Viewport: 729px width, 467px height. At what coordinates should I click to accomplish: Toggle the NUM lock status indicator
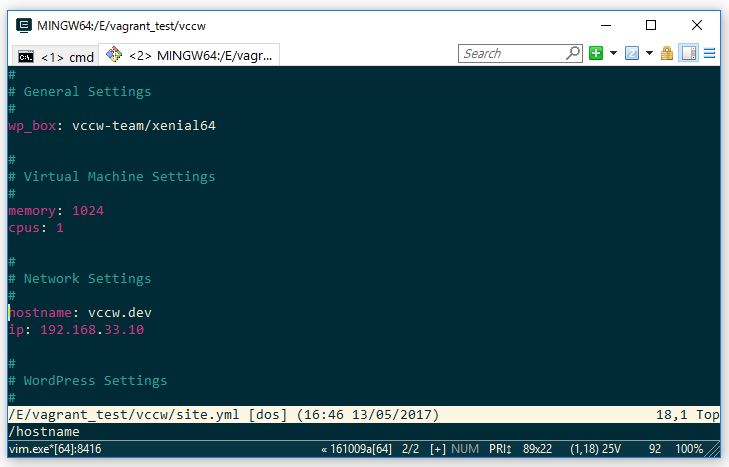(465, 449)
